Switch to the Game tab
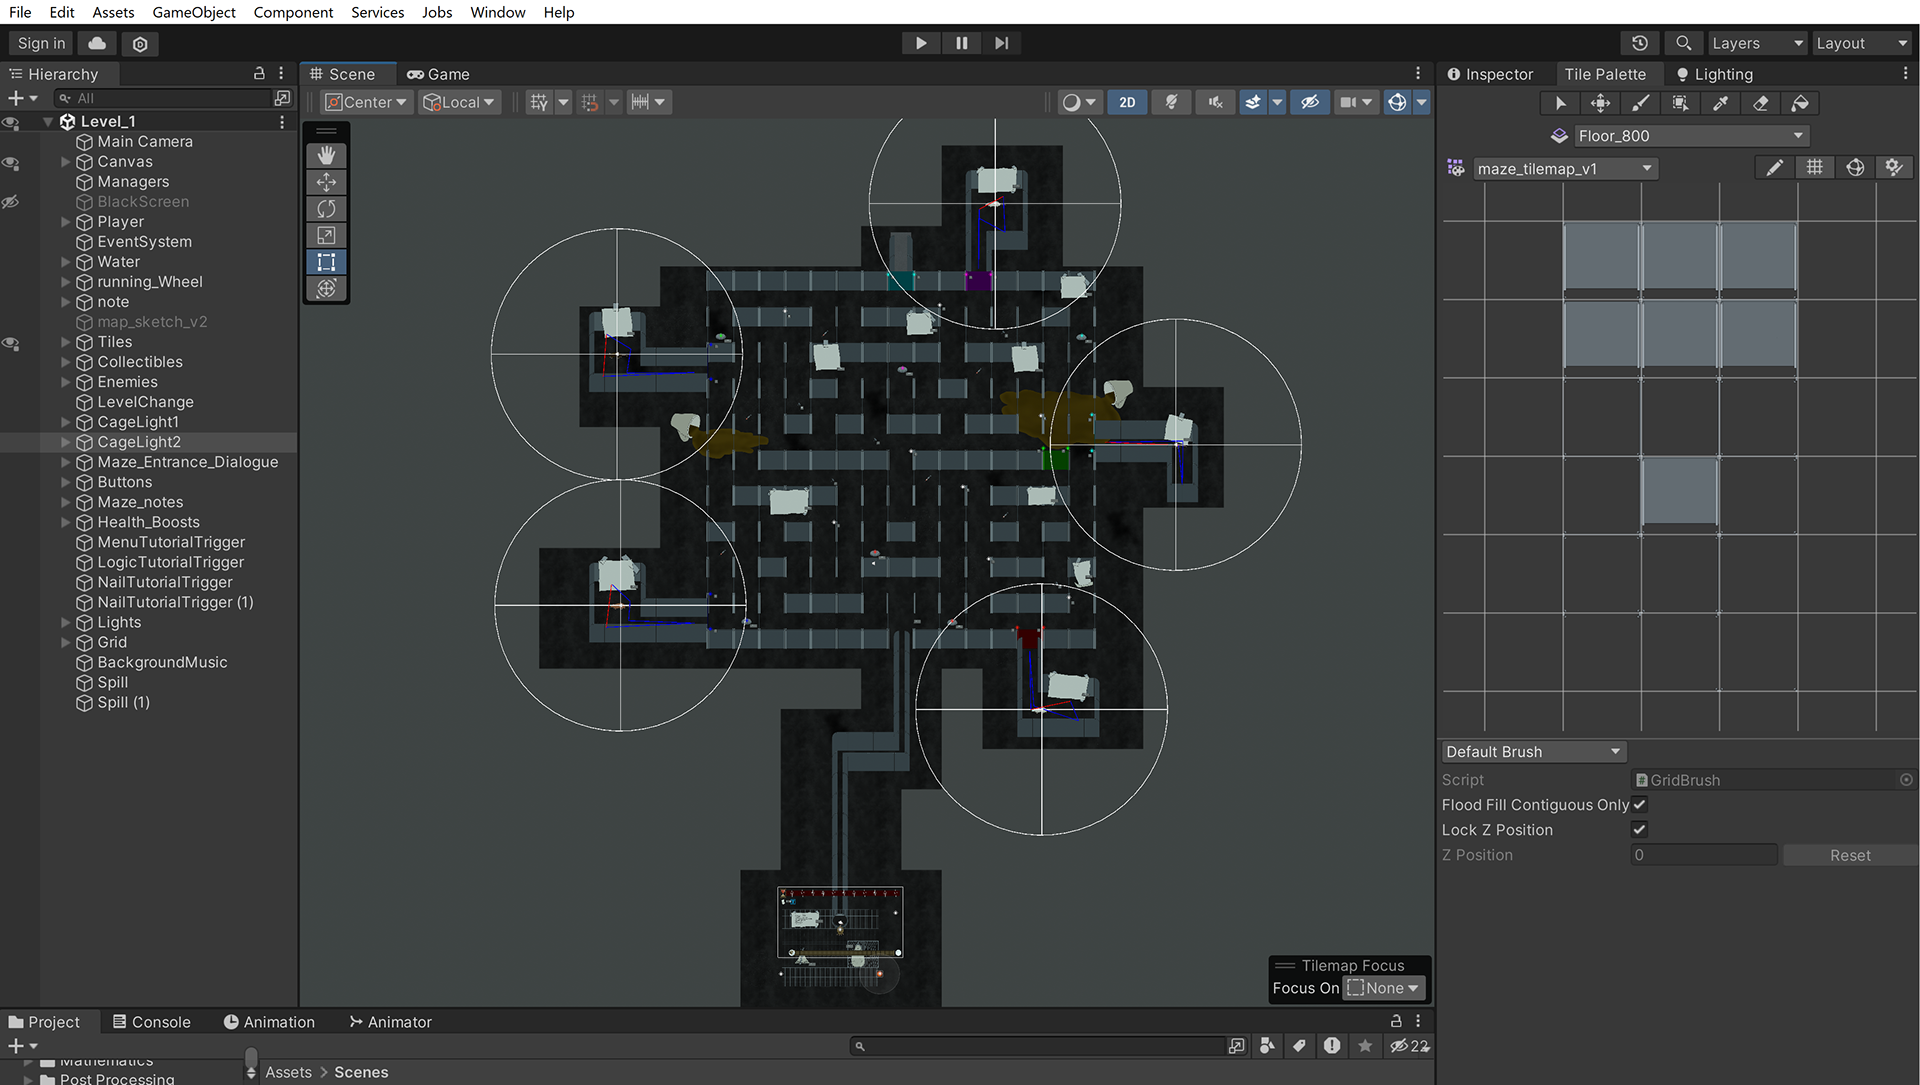The width and height of the screenshot is (1920, 1085). 438,74
